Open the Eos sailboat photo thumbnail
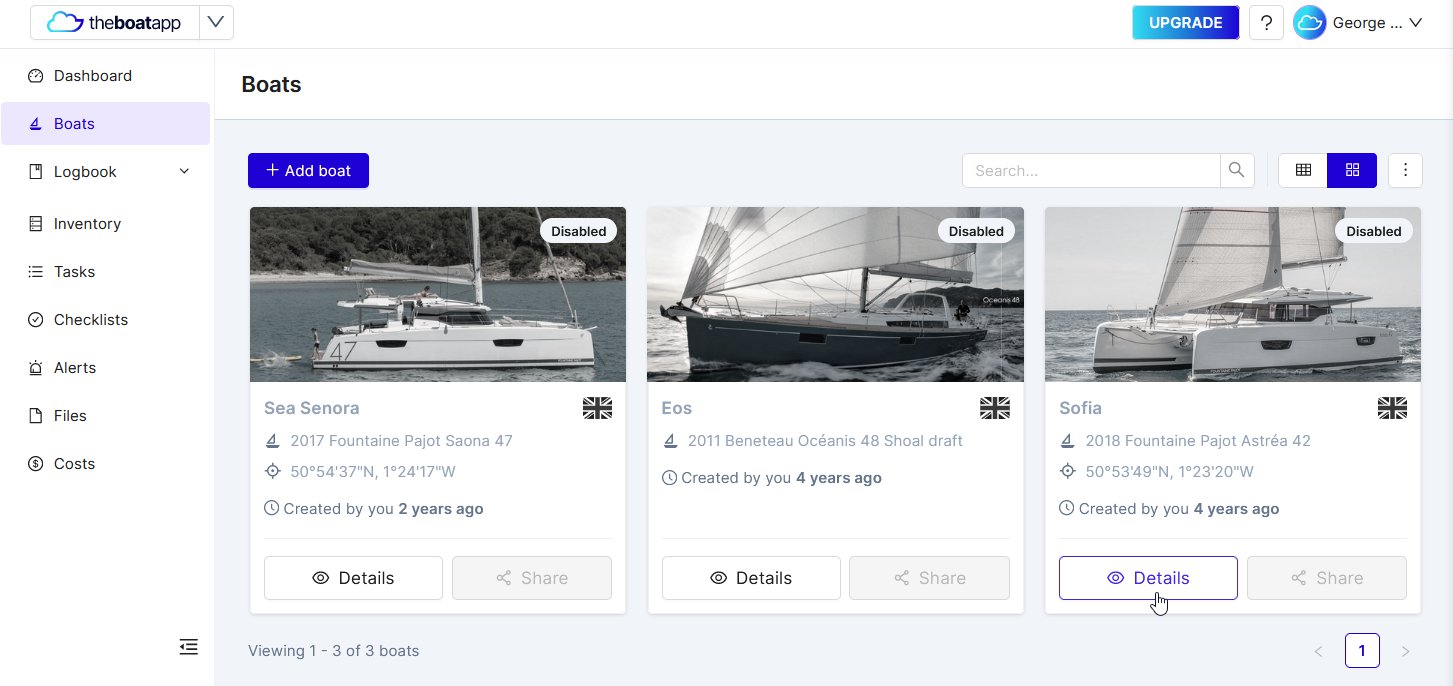Image resolution: width=1453 pixels, height=686 pixels. (835, 294)
